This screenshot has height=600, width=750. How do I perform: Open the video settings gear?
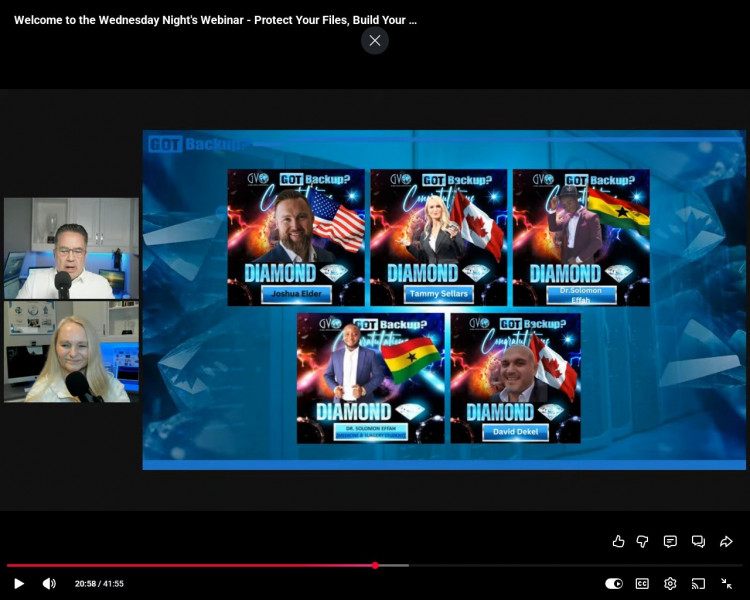670,584
